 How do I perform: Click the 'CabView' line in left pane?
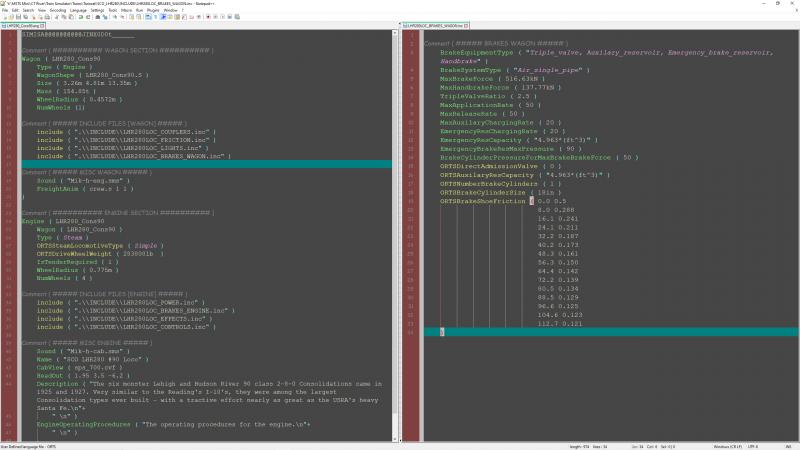(79, 367)
